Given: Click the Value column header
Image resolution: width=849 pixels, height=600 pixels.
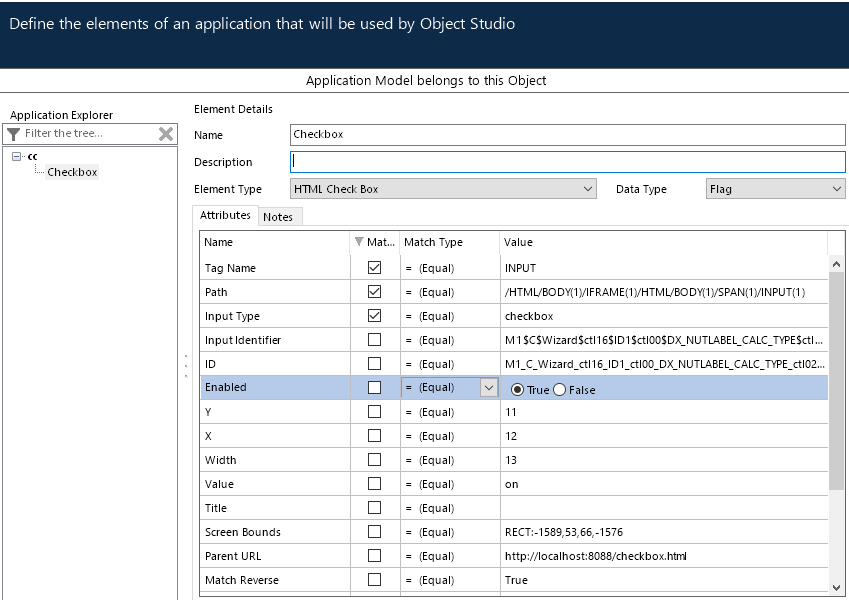Looking at the screenshot, I should coord(663,242).
